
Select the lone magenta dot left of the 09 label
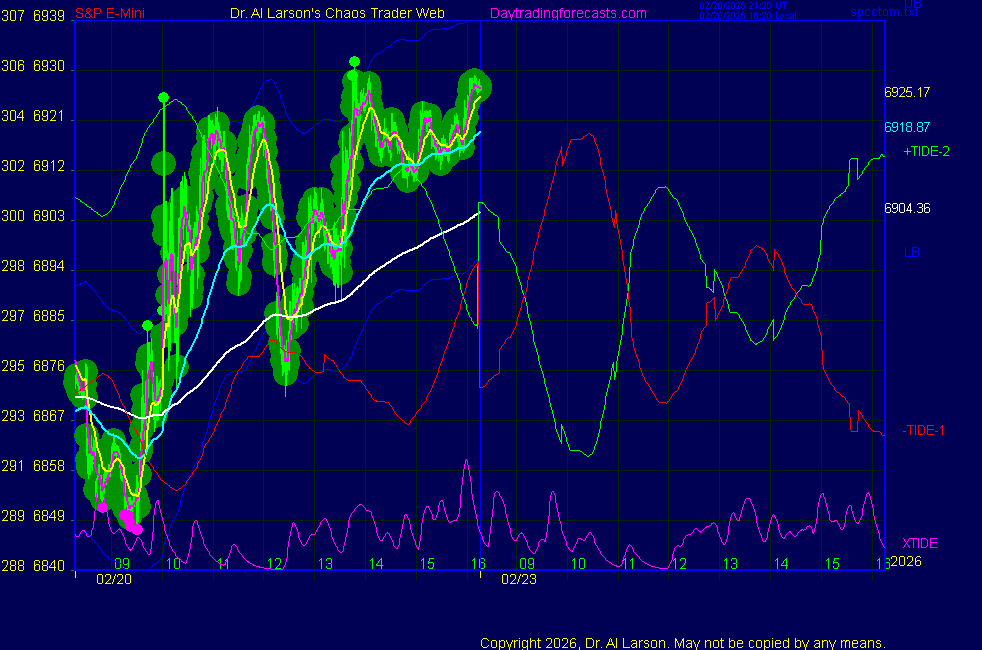coord(102,507)
